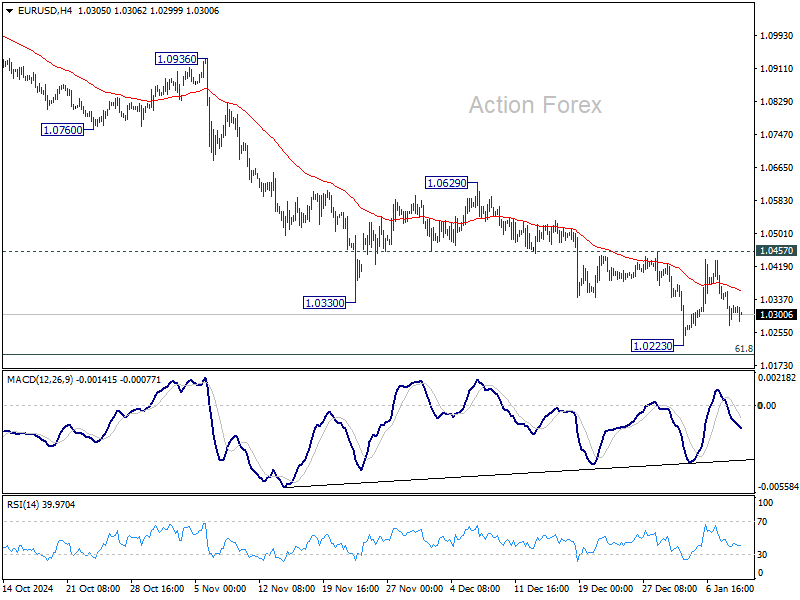The width and height of the screenshot is (800, 600).
Task: Click the 1.04570 level tag on price axis
Action: coord(777,251)
